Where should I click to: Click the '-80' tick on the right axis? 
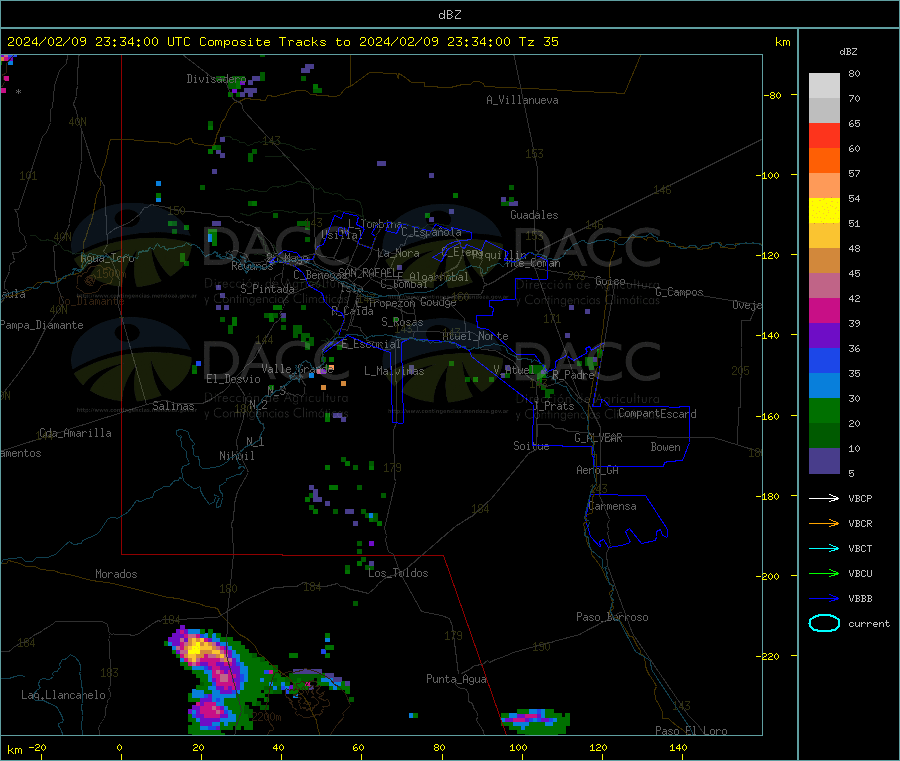click(x=773, y=95)
